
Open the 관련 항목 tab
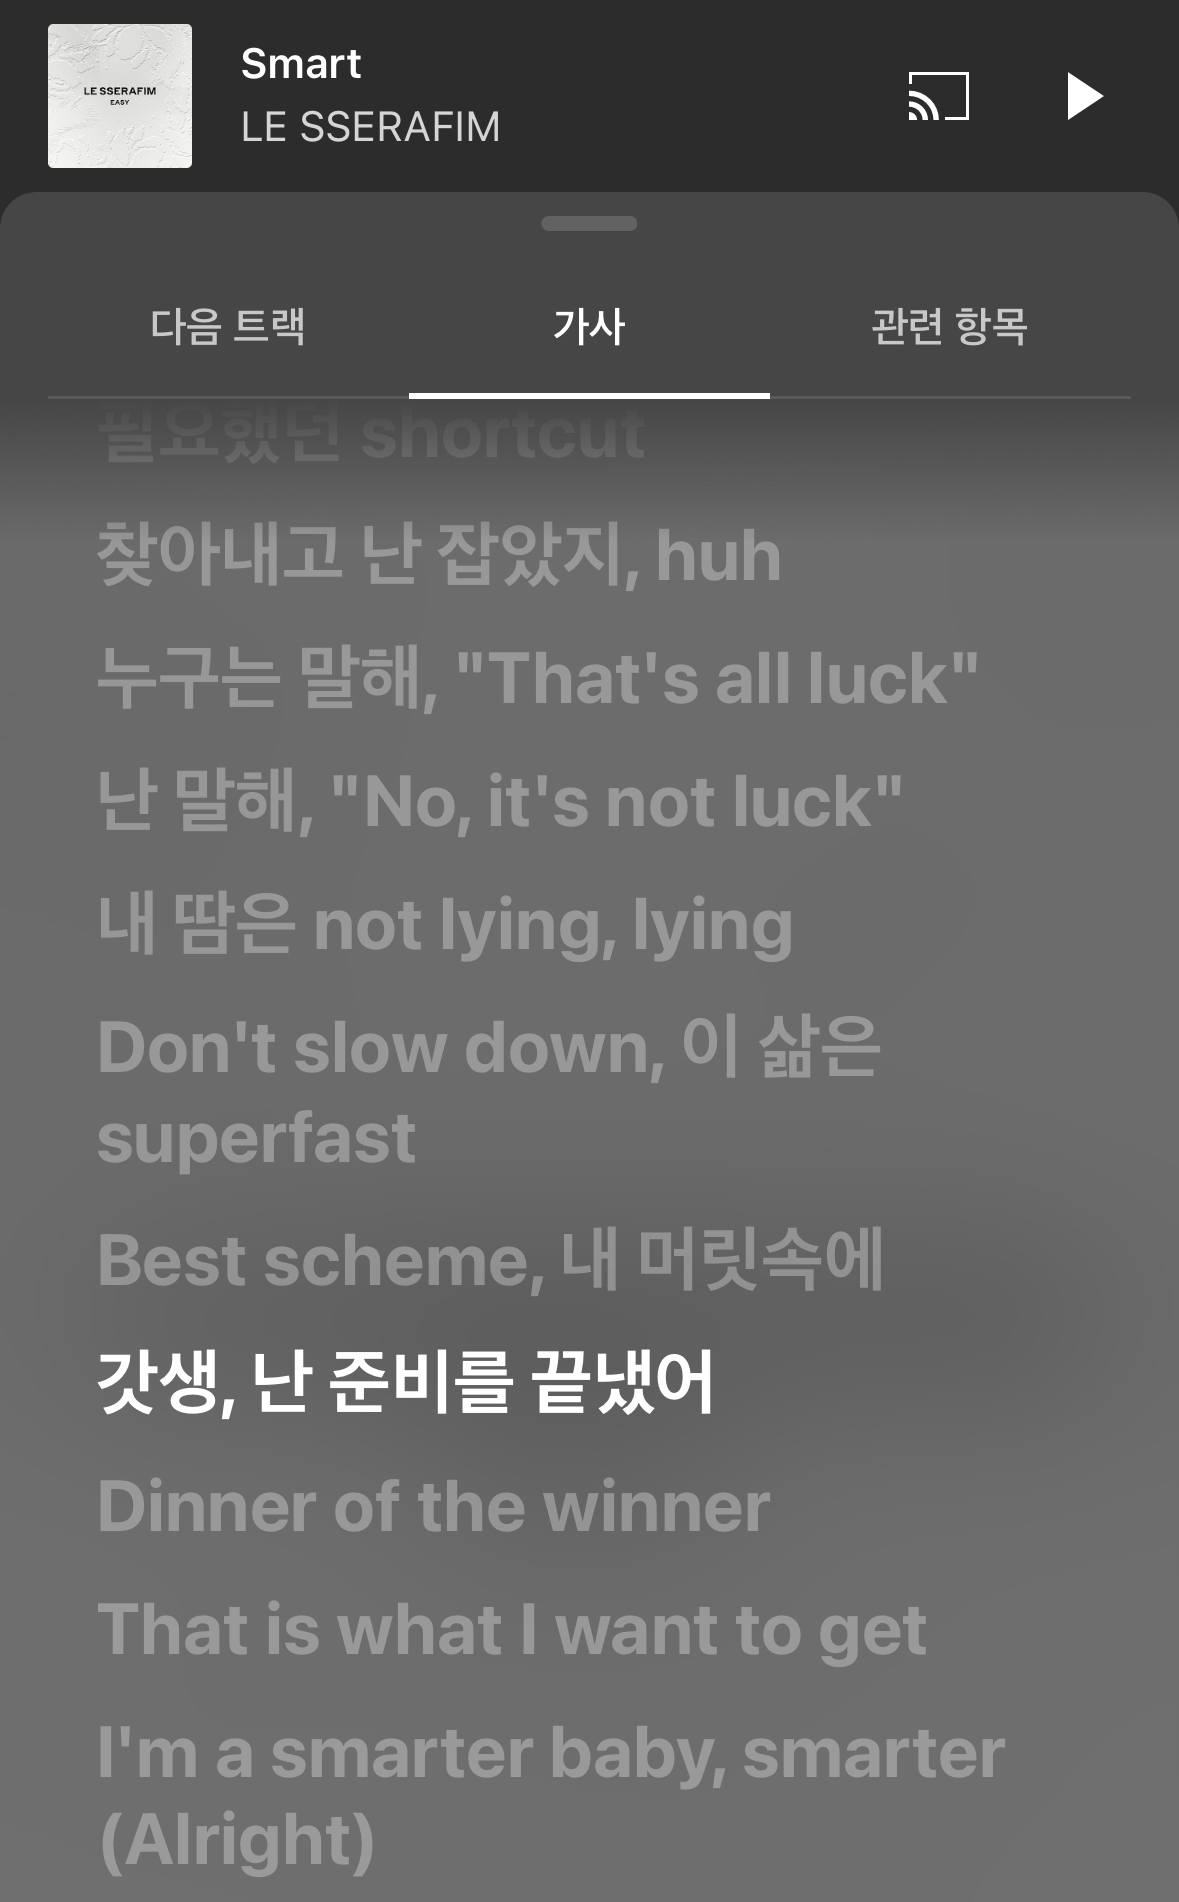tap(949, 326)
